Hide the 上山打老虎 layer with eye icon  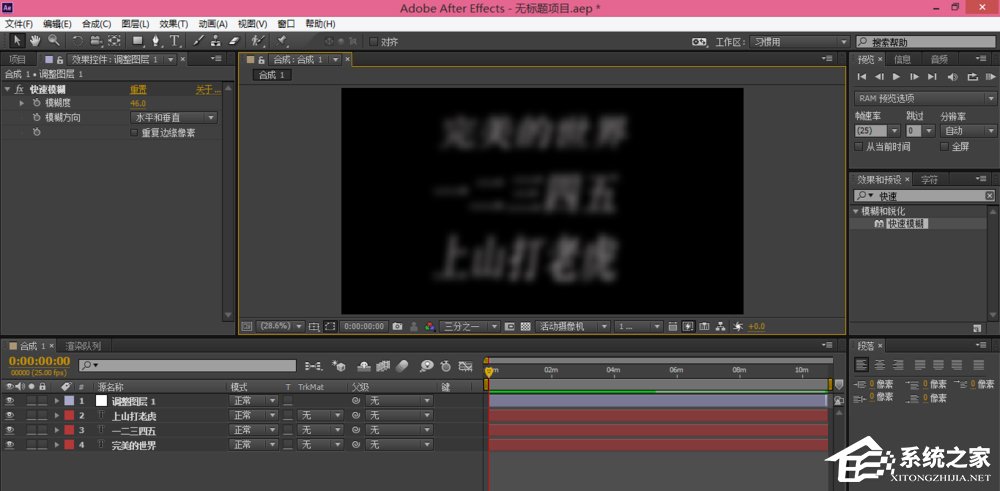[10, 415]
